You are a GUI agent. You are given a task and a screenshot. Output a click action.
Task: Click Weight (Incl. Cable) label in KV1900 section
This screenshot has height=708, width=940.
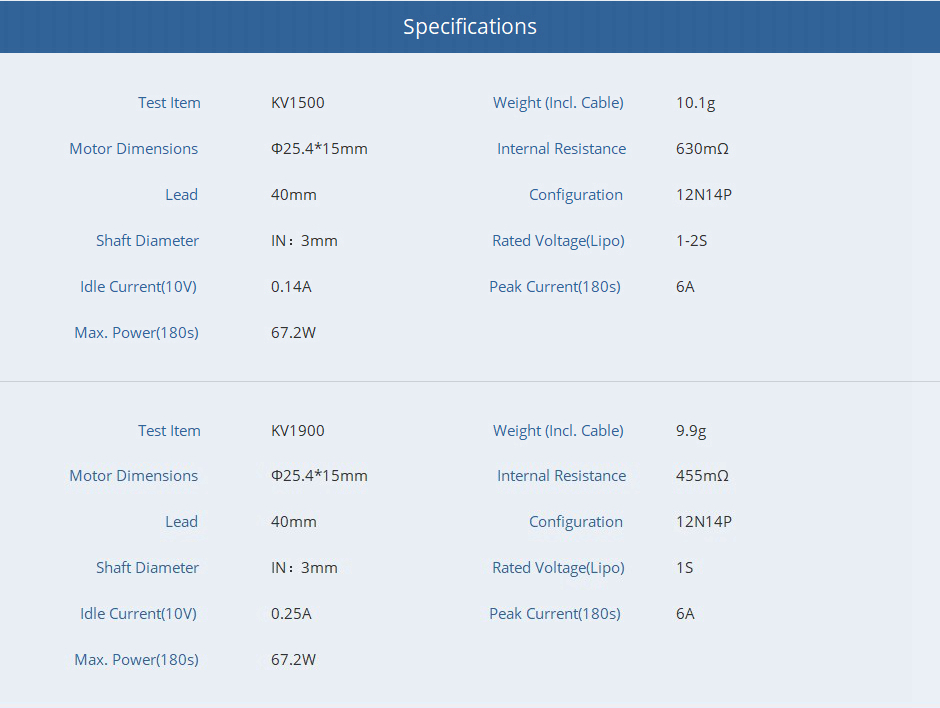558,431
